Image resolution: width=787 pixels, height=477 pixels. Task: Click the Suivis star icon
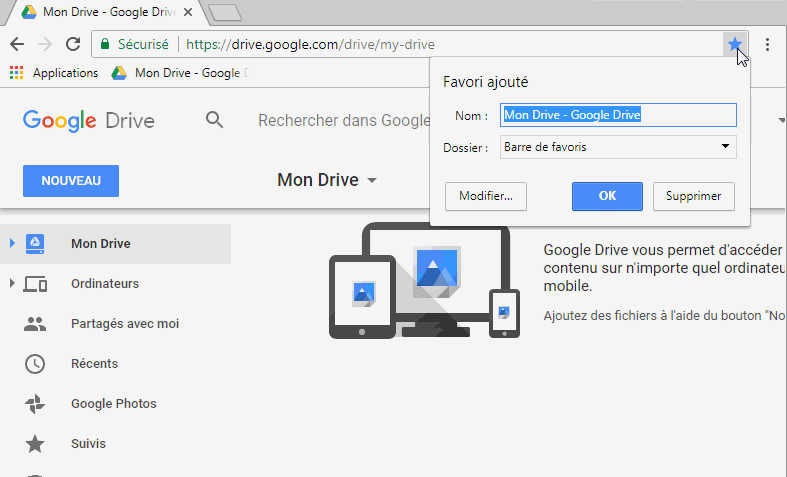coord(35,444)
